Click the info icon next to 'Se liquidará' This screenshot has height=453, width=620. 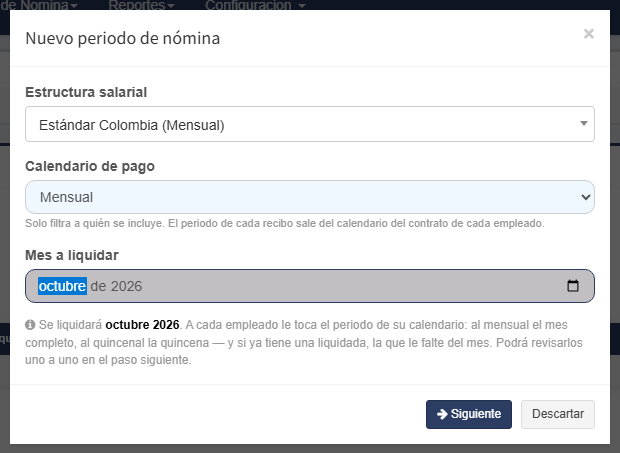point(30,325)
